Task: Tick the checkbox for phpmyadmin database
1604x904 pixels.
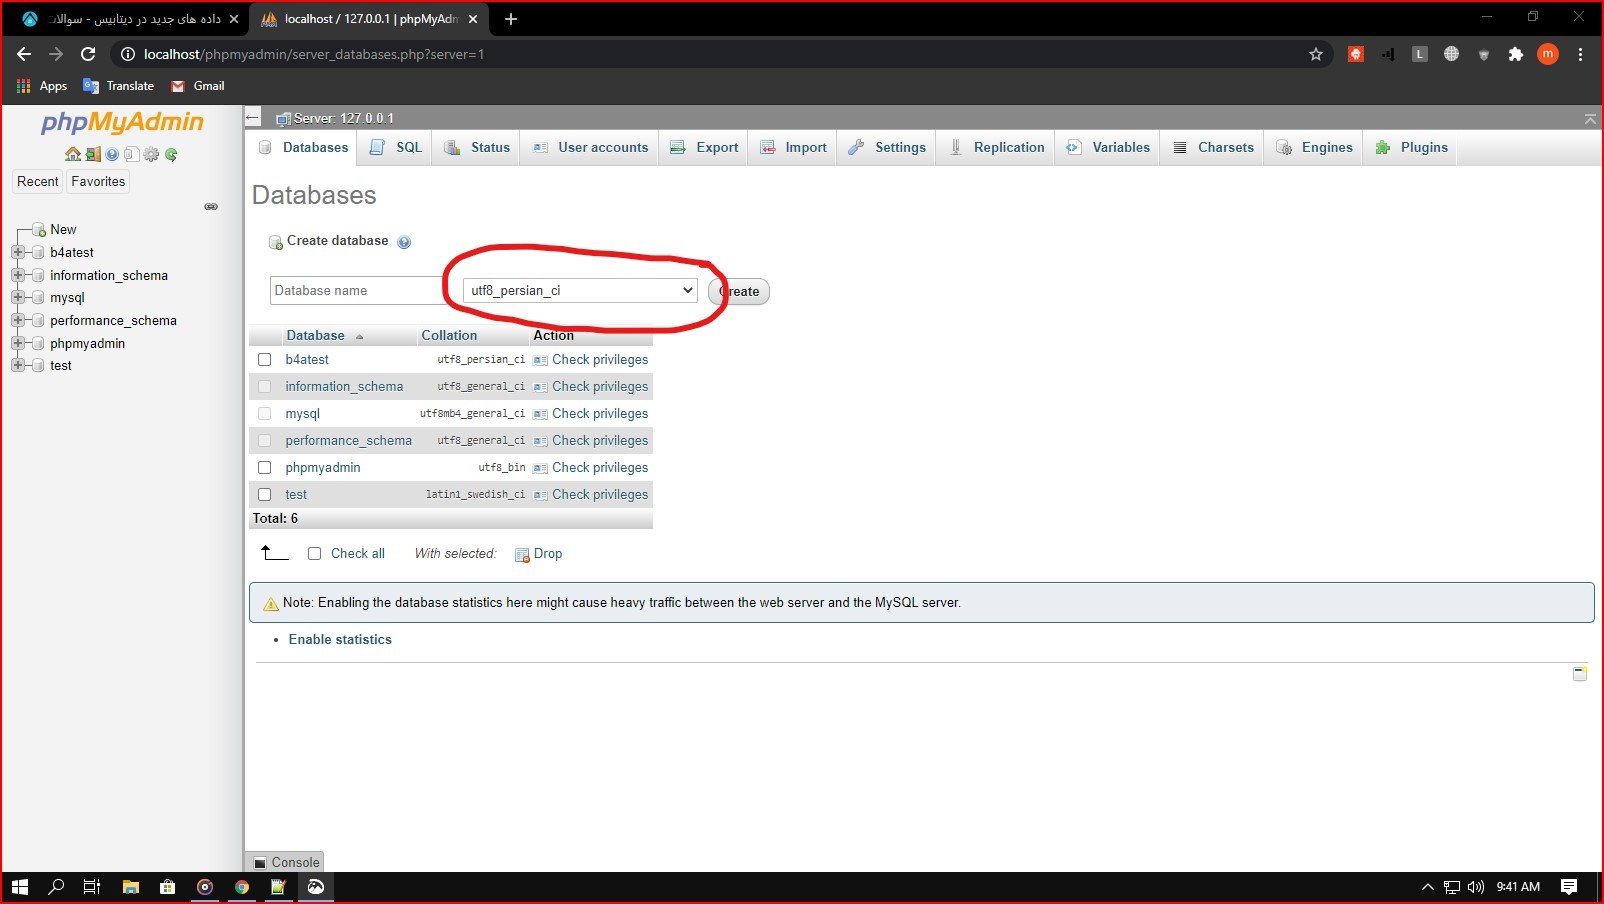Action: pyautogui.click(x=265, y=468)
